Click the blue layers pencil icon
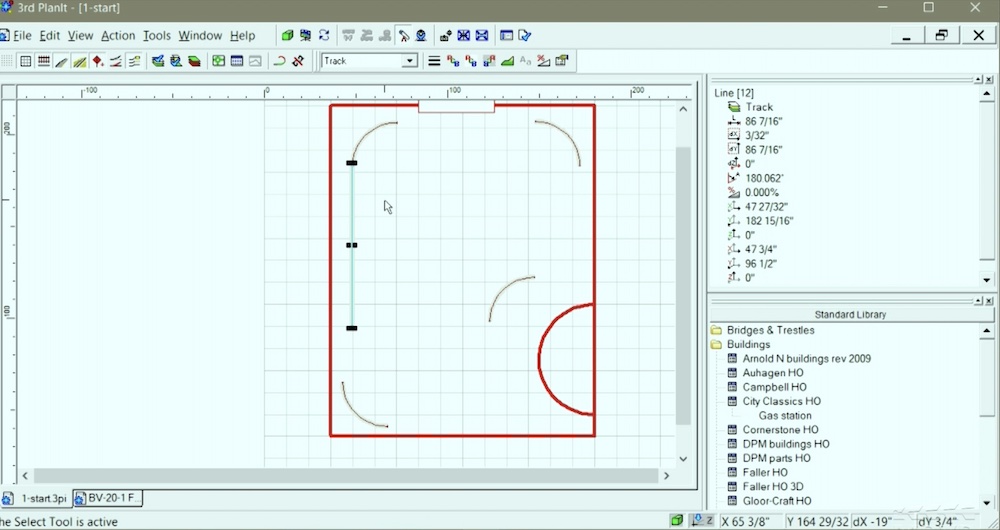This screenshot has width=1000, height=530. (x=158, y=61)
